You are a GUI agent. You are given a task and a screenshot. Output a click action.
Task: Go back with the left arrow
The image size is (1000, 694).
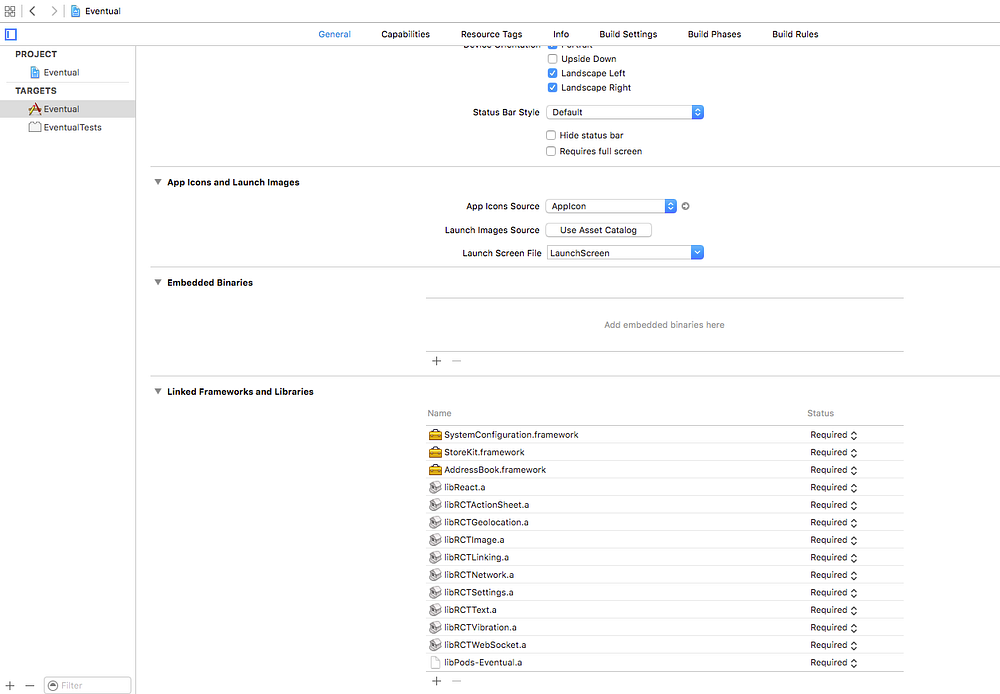[x=33, y=11]
